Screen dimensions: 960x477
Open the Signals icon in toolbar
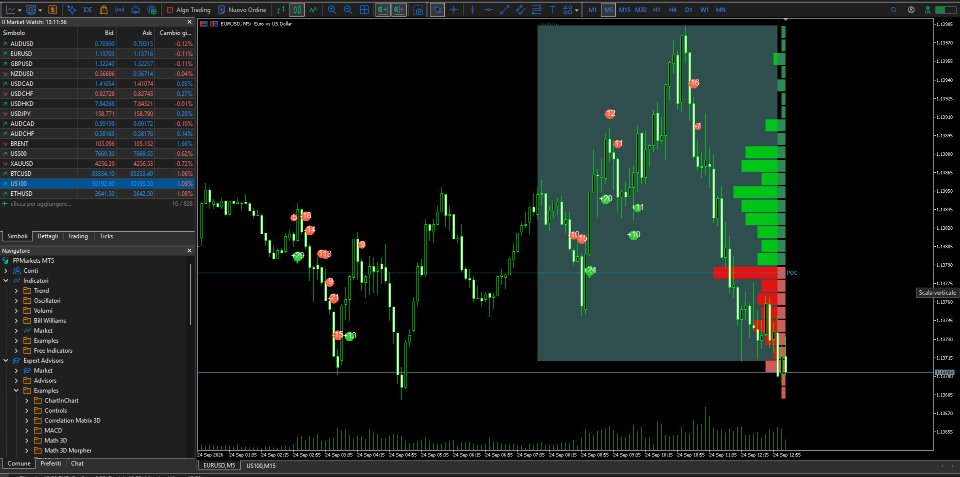pyautogui.click(x=119, y=10)
